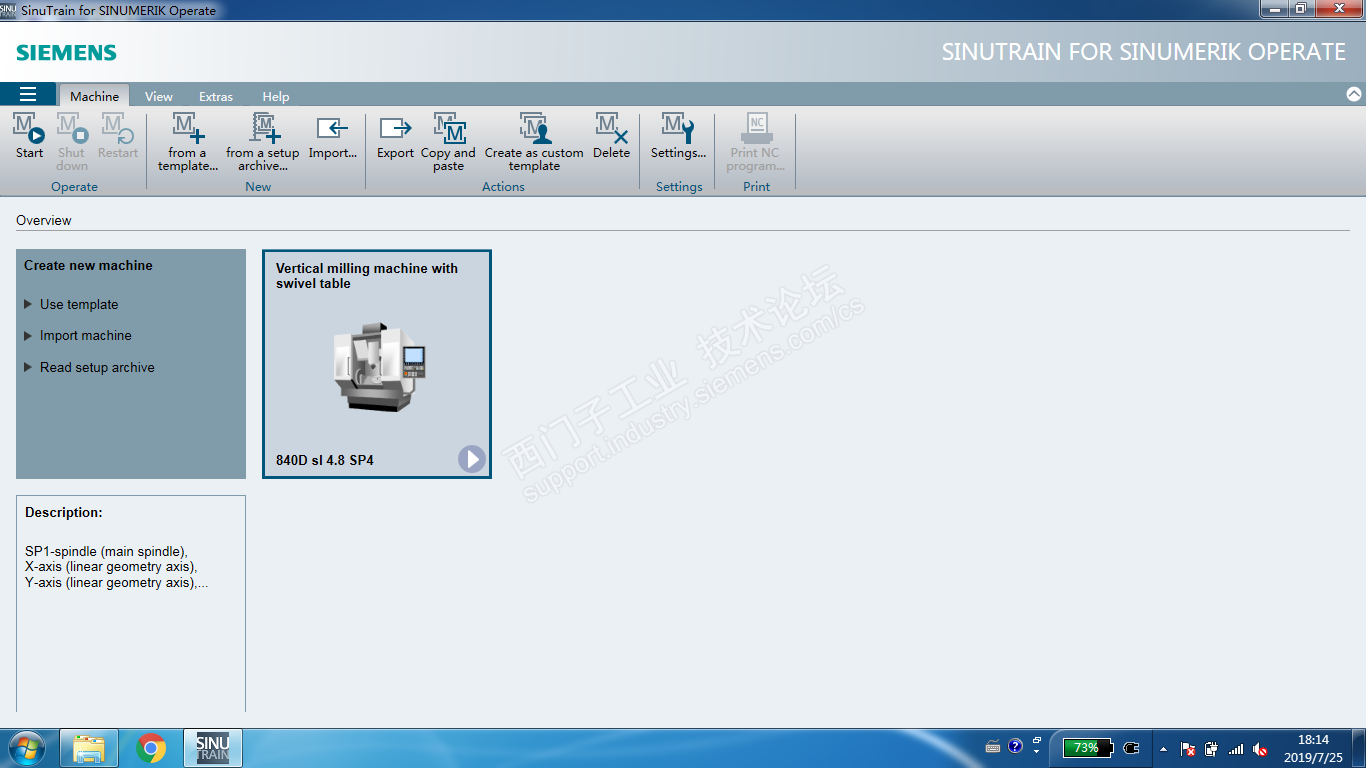Open Google Chrome from the taskbar
1366x768 pixels.
click(151, 748)
